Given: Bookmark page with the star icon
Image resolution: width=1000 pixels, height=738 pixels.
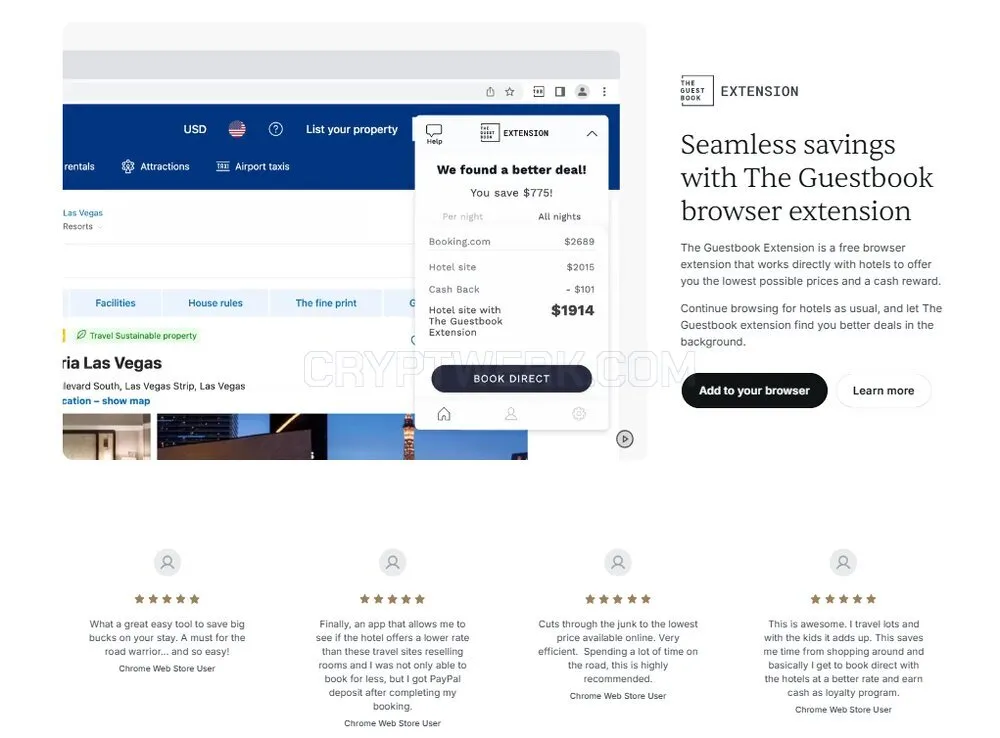Looking at the screenshot, I should point(510,92).
